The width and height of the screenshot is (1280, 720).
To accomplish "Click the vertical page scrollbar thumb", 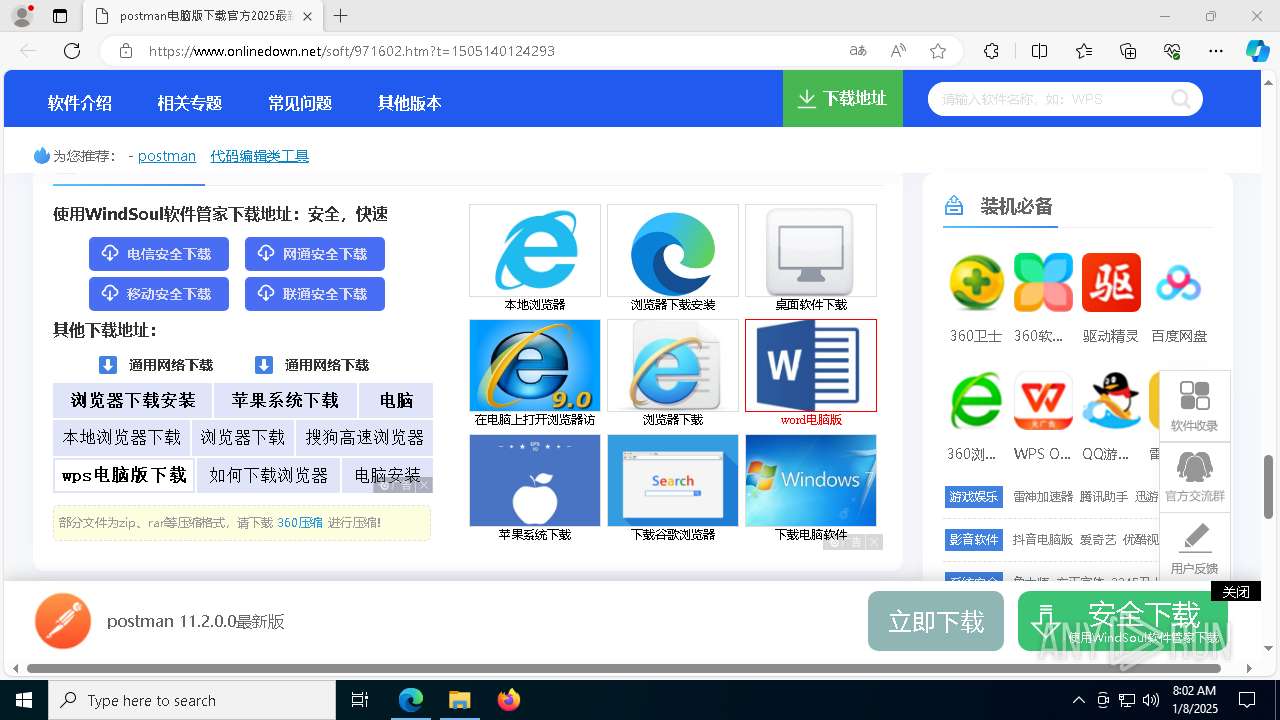I will pos(1269,486).
